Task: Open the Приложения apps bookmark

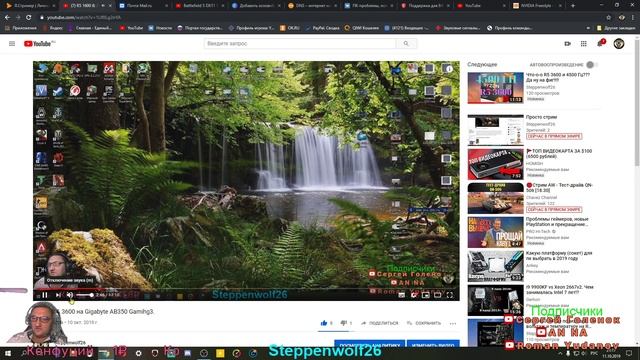Action: (x=21, y=28)
